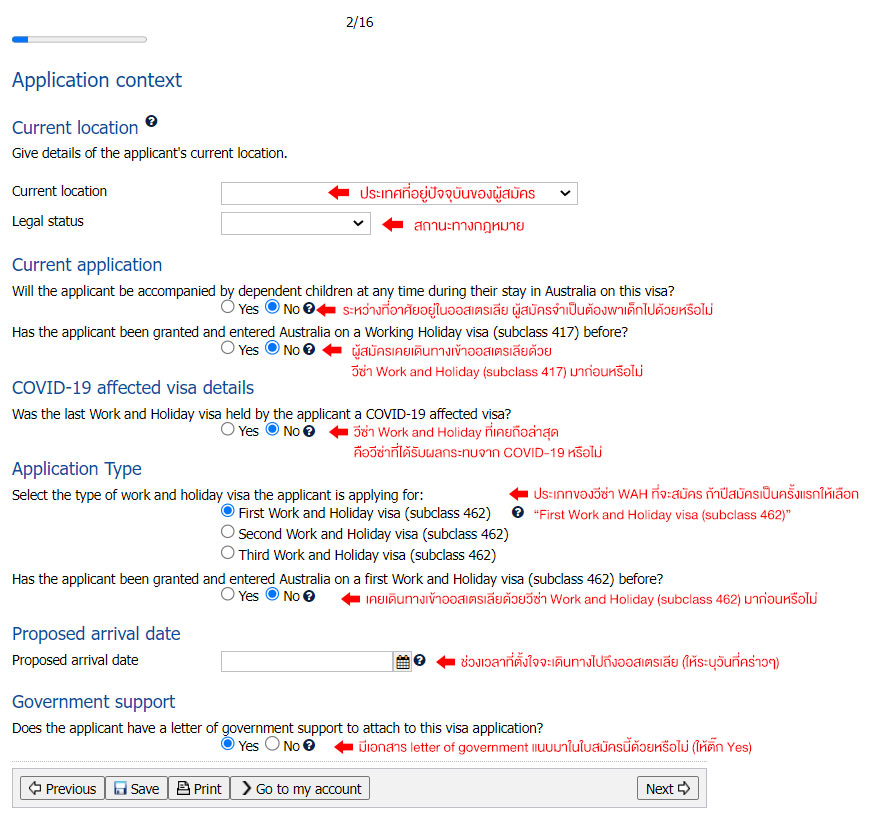Click the "Legal status" field label
Screen dimensions: 881x820
tap(48, 221)
